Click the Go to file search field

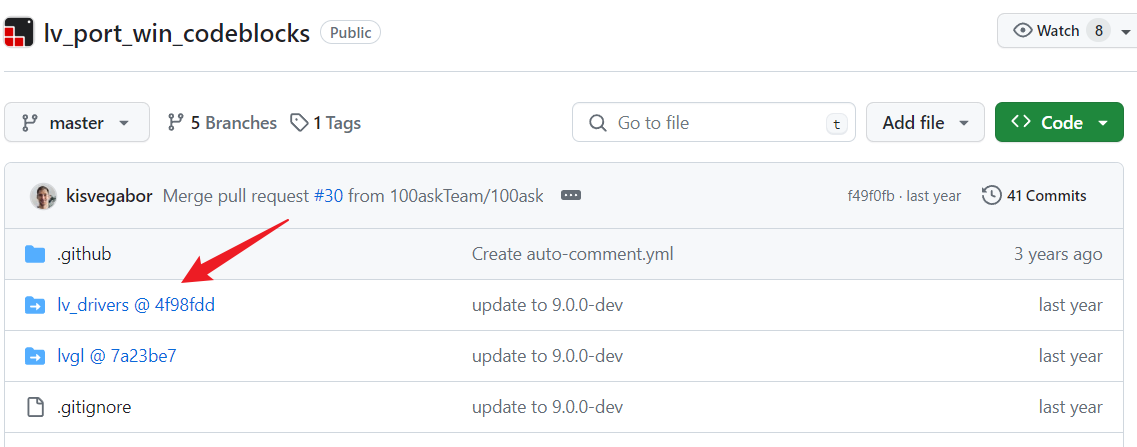tap(713, 123)
